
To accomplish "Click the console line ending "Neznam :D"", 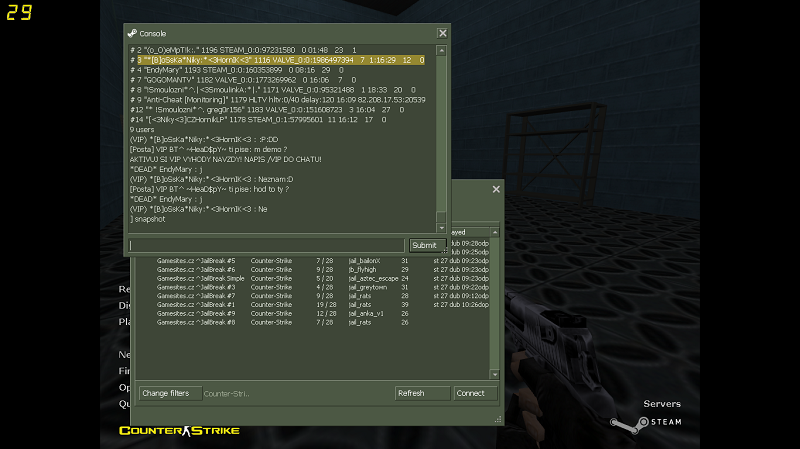I will click(x=211, y=180).
